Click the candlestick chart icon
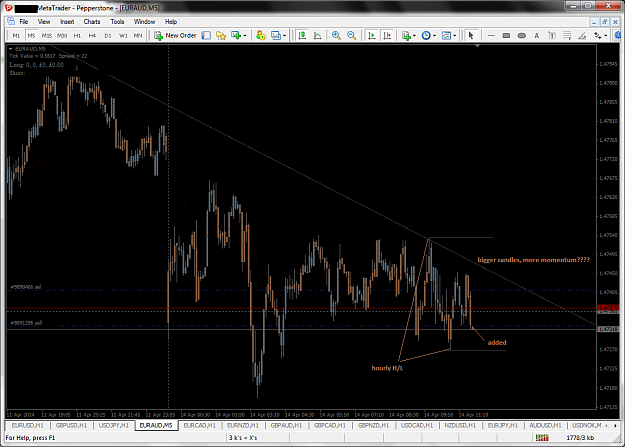Screen dimensions: 625x447 (302, 35)
